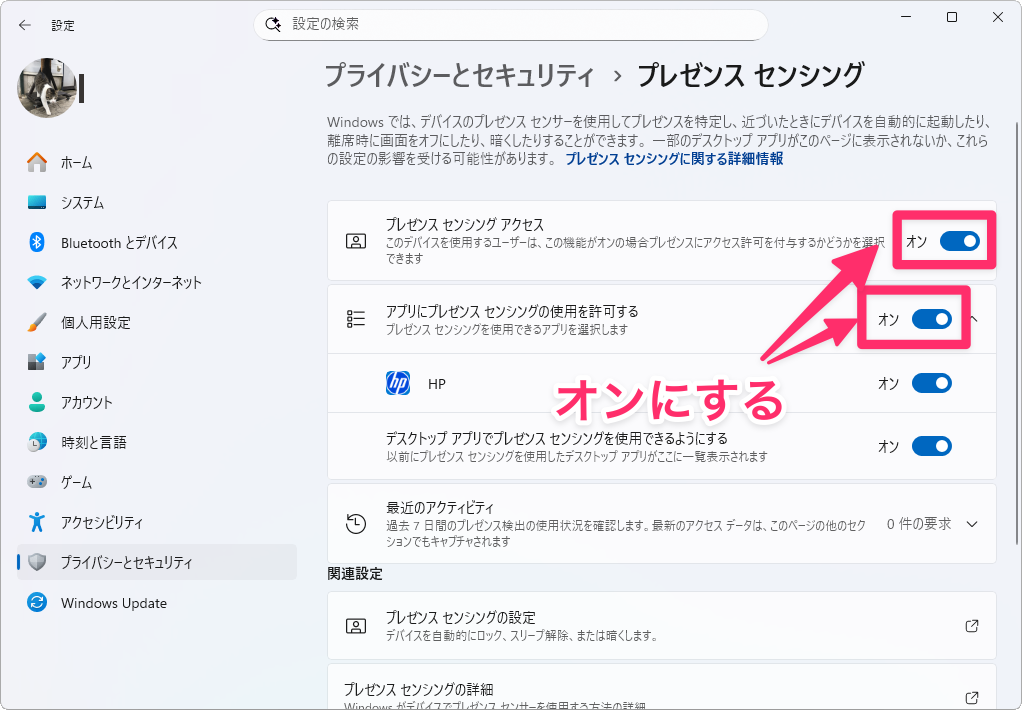Click the back arrow in title bar
Image resolution: width=1022 pixels, height=710 pixels.
(25, 24)
